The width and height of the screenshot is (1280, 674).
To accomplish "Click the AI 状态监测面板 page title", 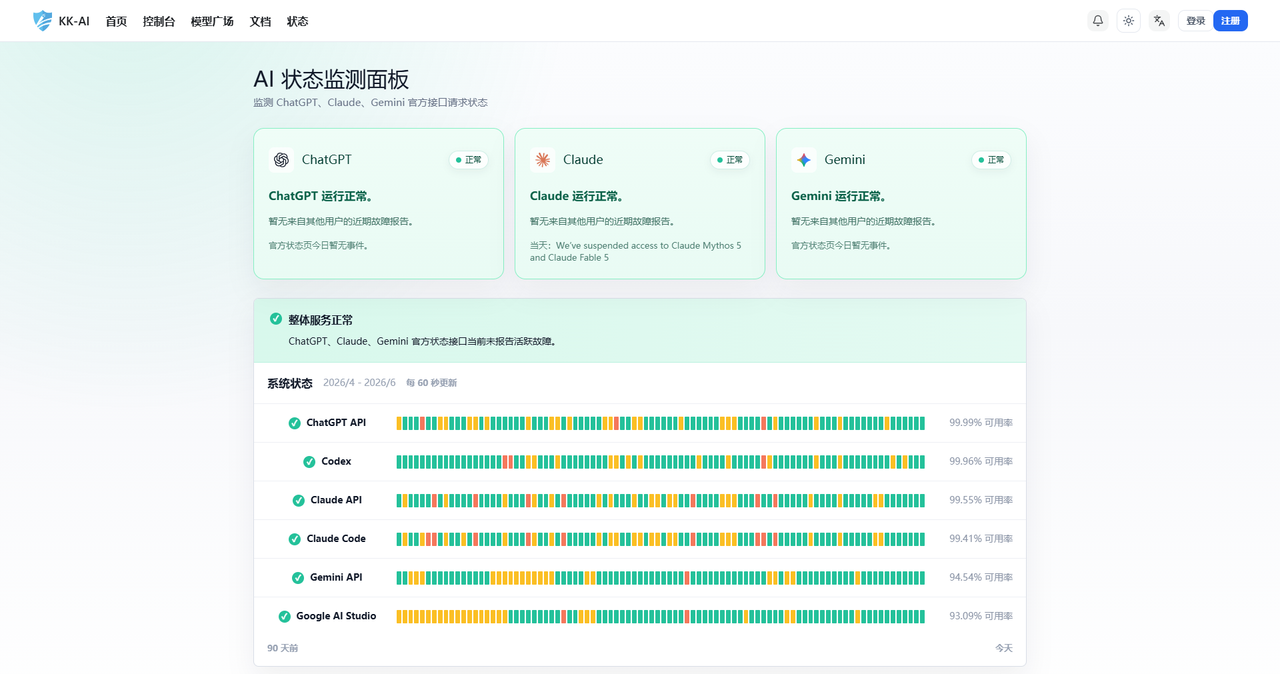I will pos(331,79).
